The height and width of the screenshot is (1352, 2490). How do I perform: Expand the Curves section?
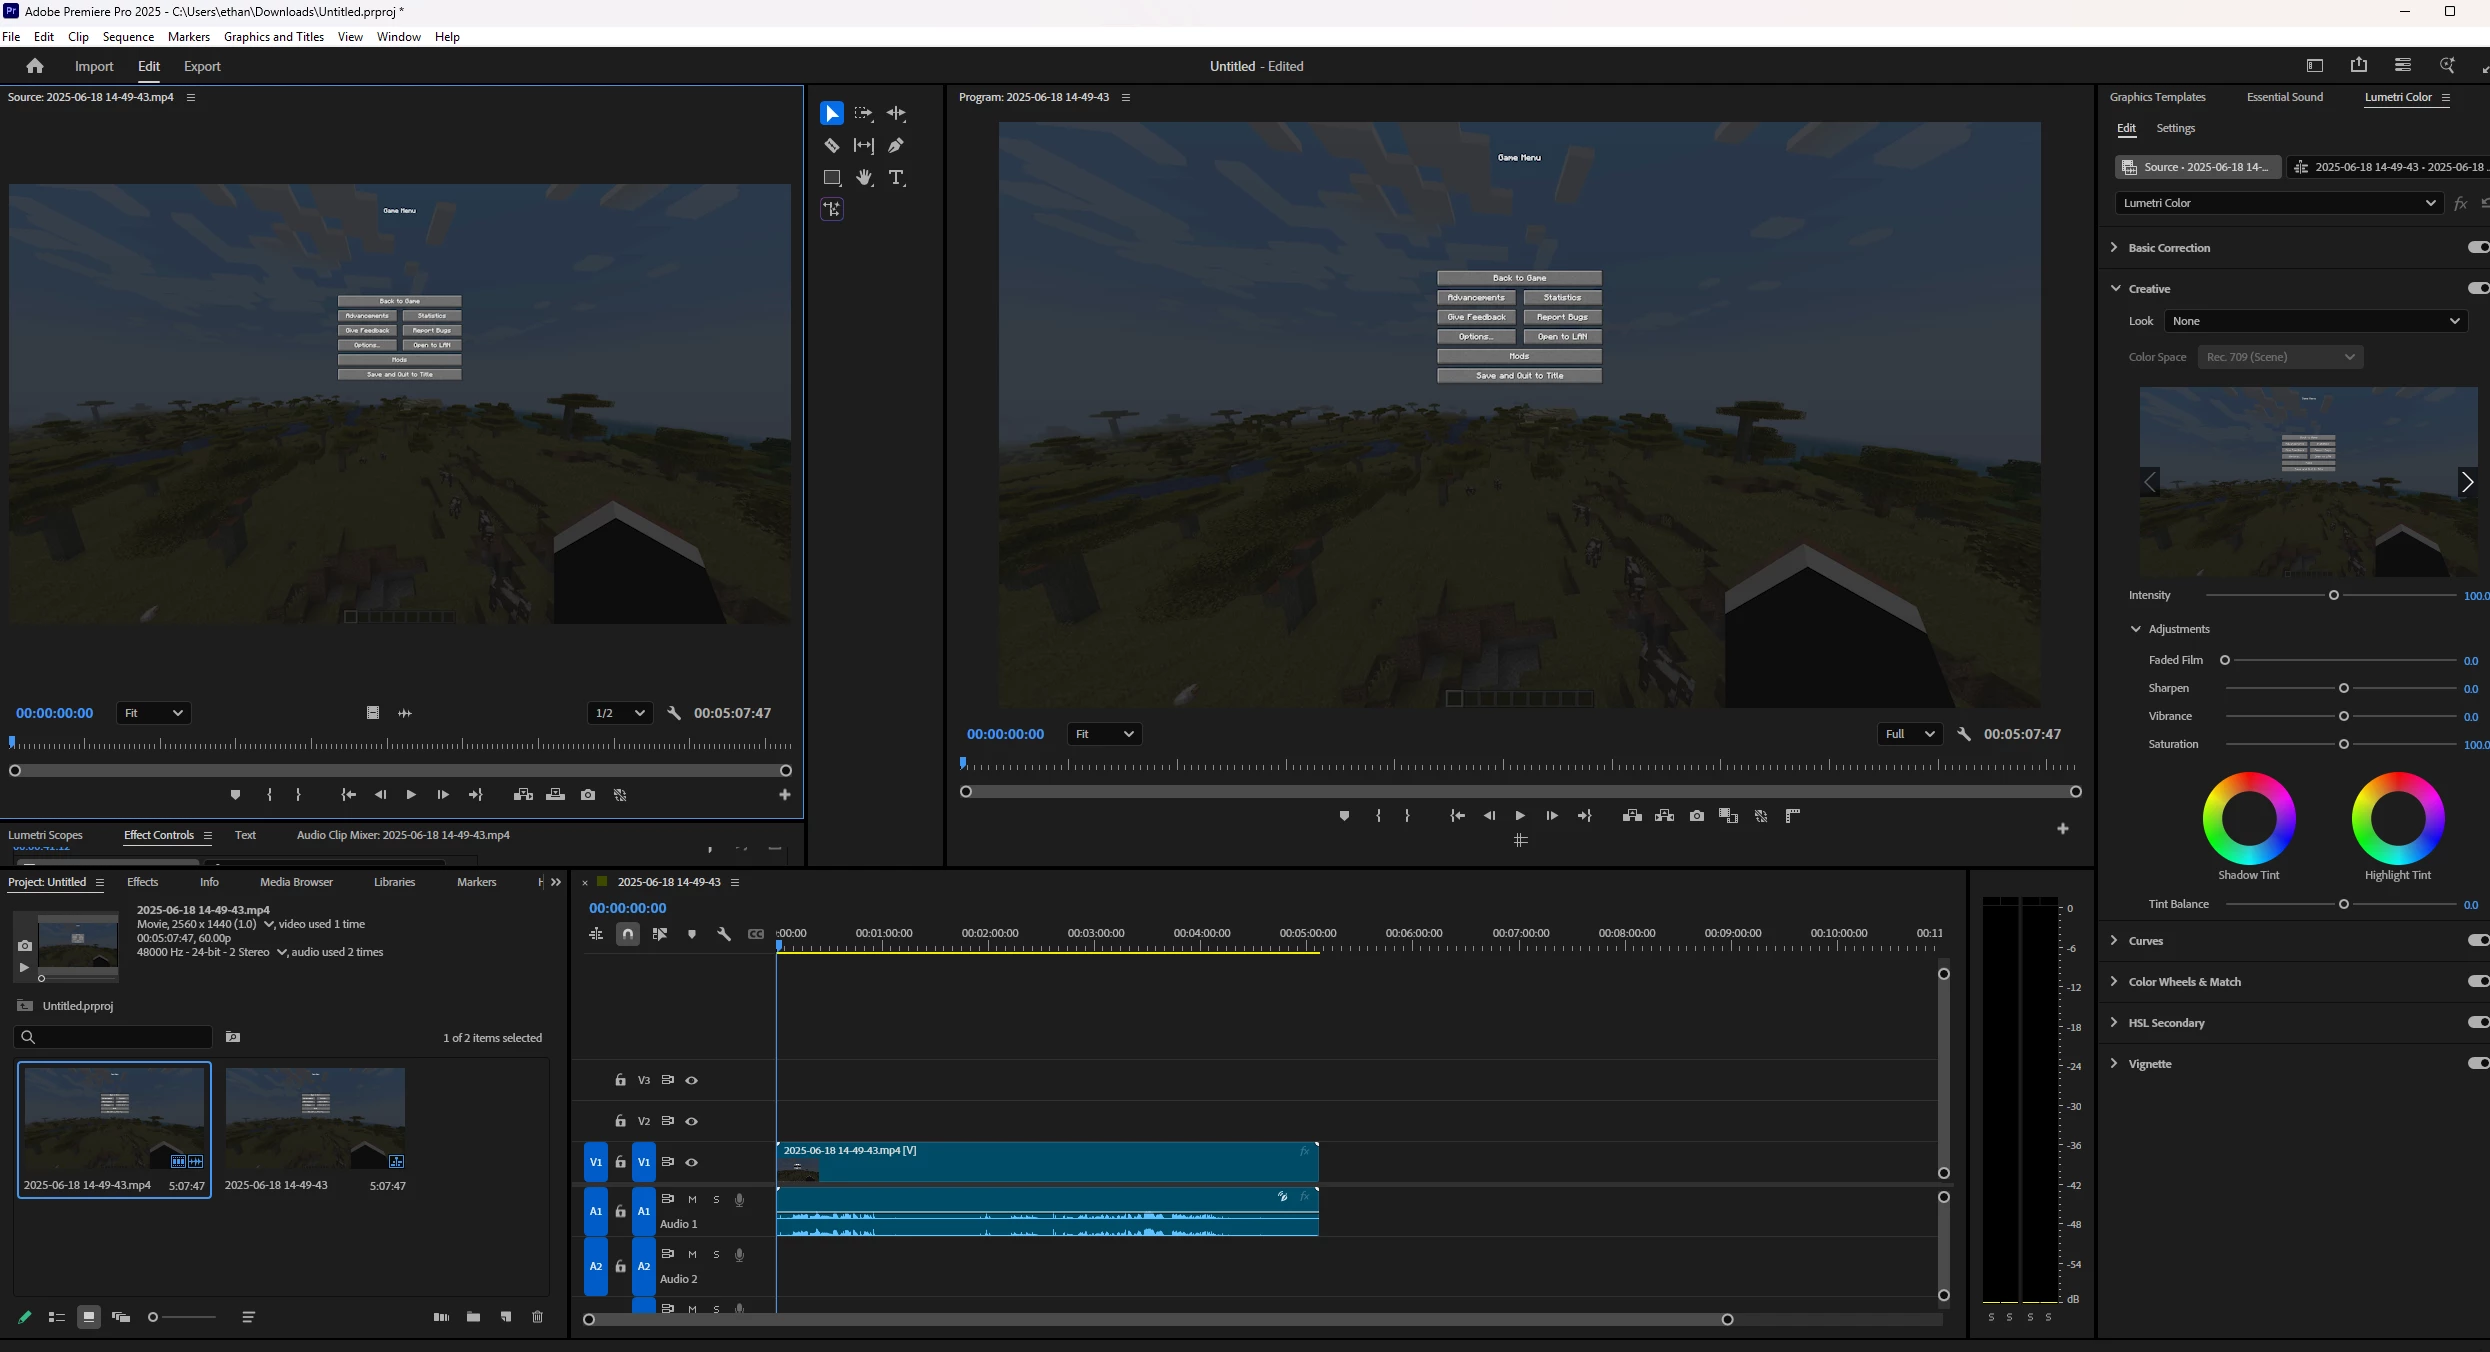[x=2114, y=940]
